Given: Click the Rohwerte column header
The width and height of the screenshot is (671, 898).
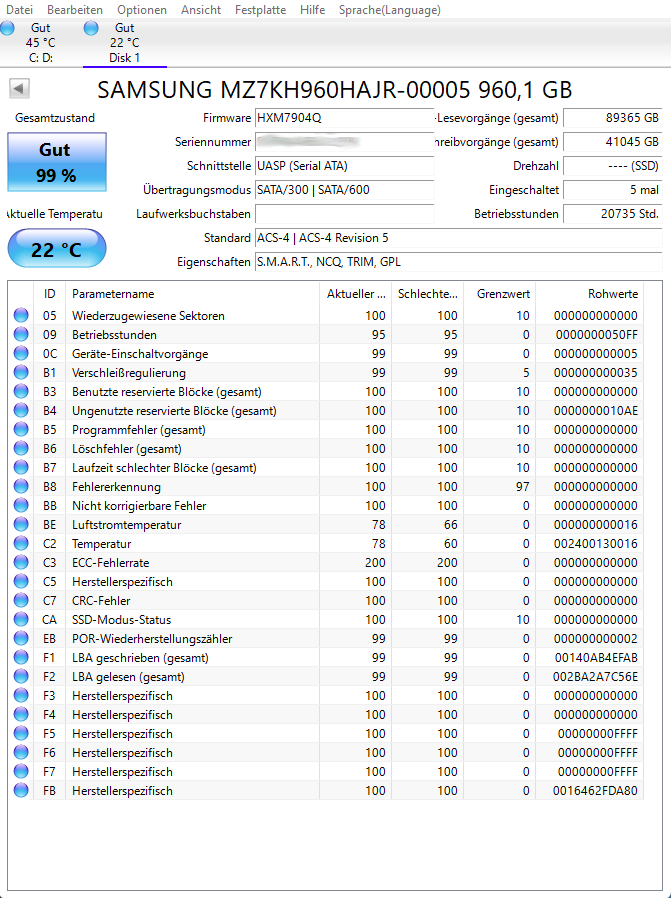Looking at the screenshot, I should click(x=590, y=294).
